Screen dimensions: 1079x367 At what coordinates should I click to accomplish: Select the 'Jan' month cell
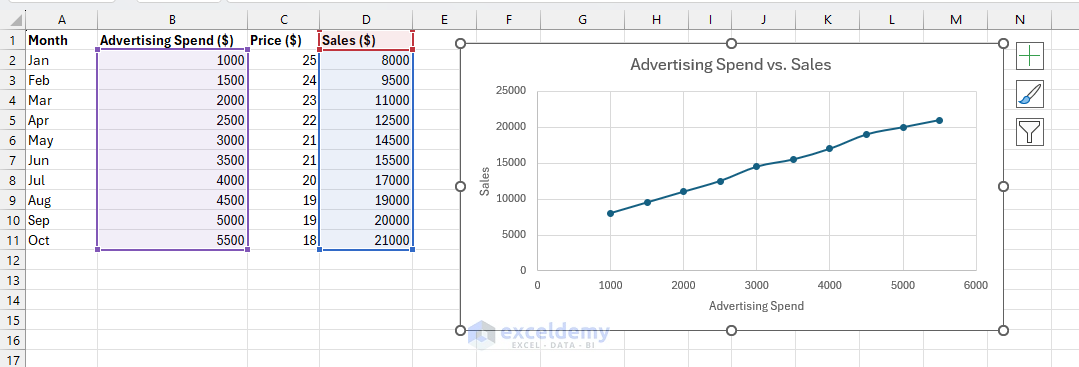pyautogui.click(x=62, y=60)
